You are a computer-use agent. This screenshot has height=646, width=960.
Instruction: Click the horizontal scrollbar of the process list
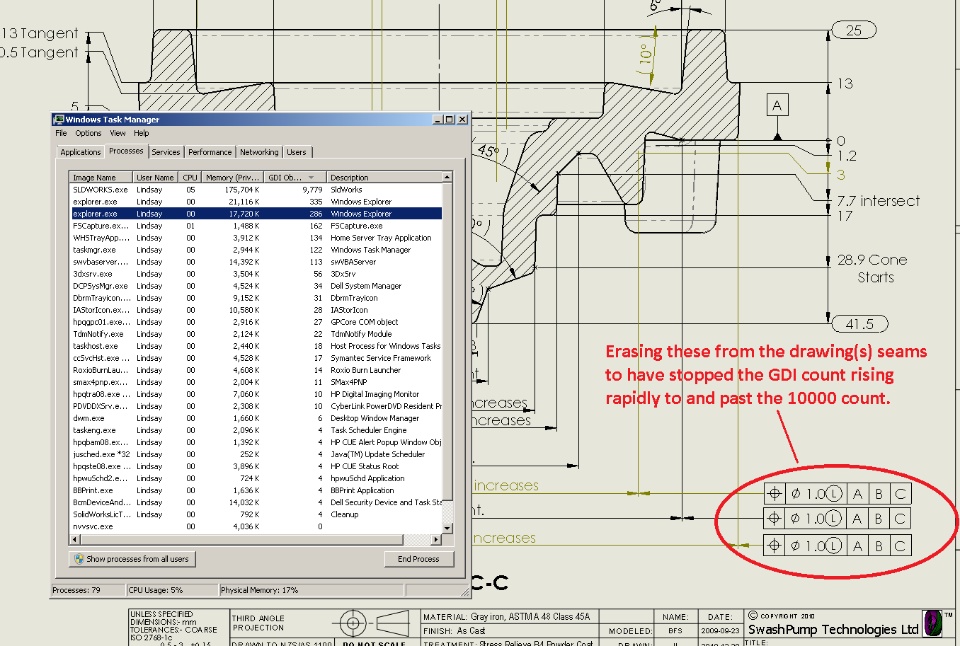pos(255,539)
